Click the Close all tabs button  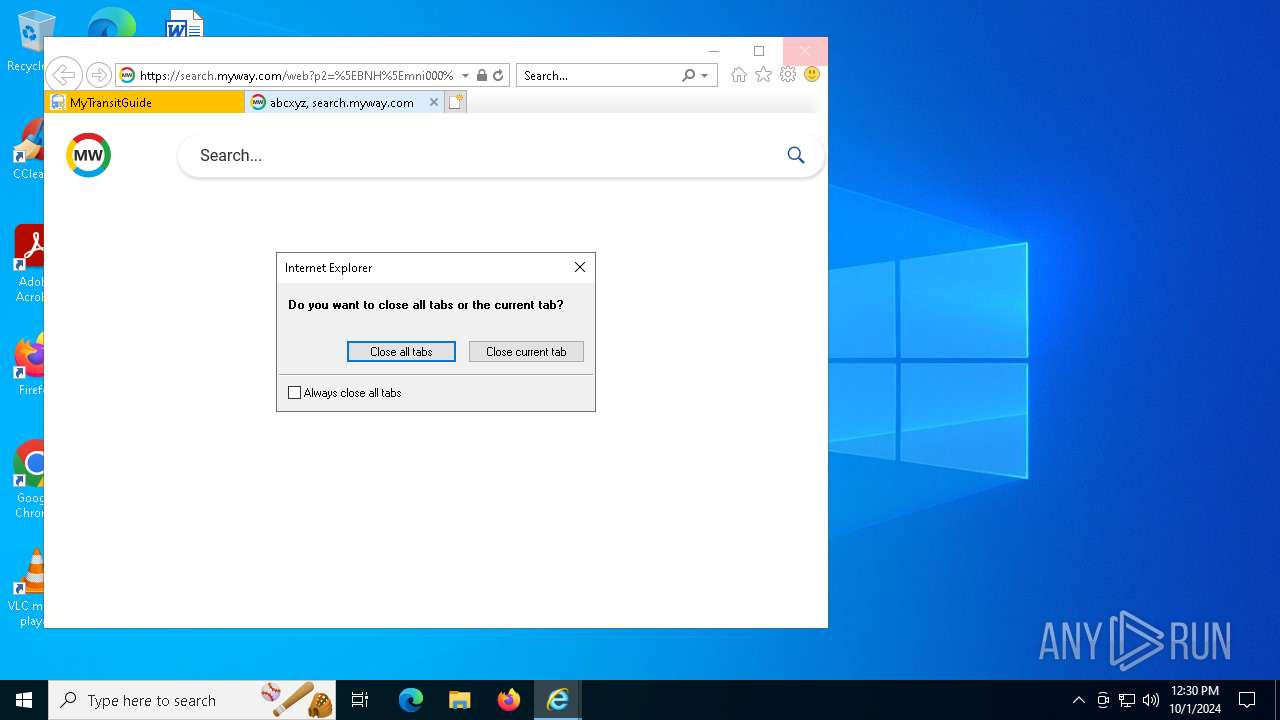click(x=401, y=352)
